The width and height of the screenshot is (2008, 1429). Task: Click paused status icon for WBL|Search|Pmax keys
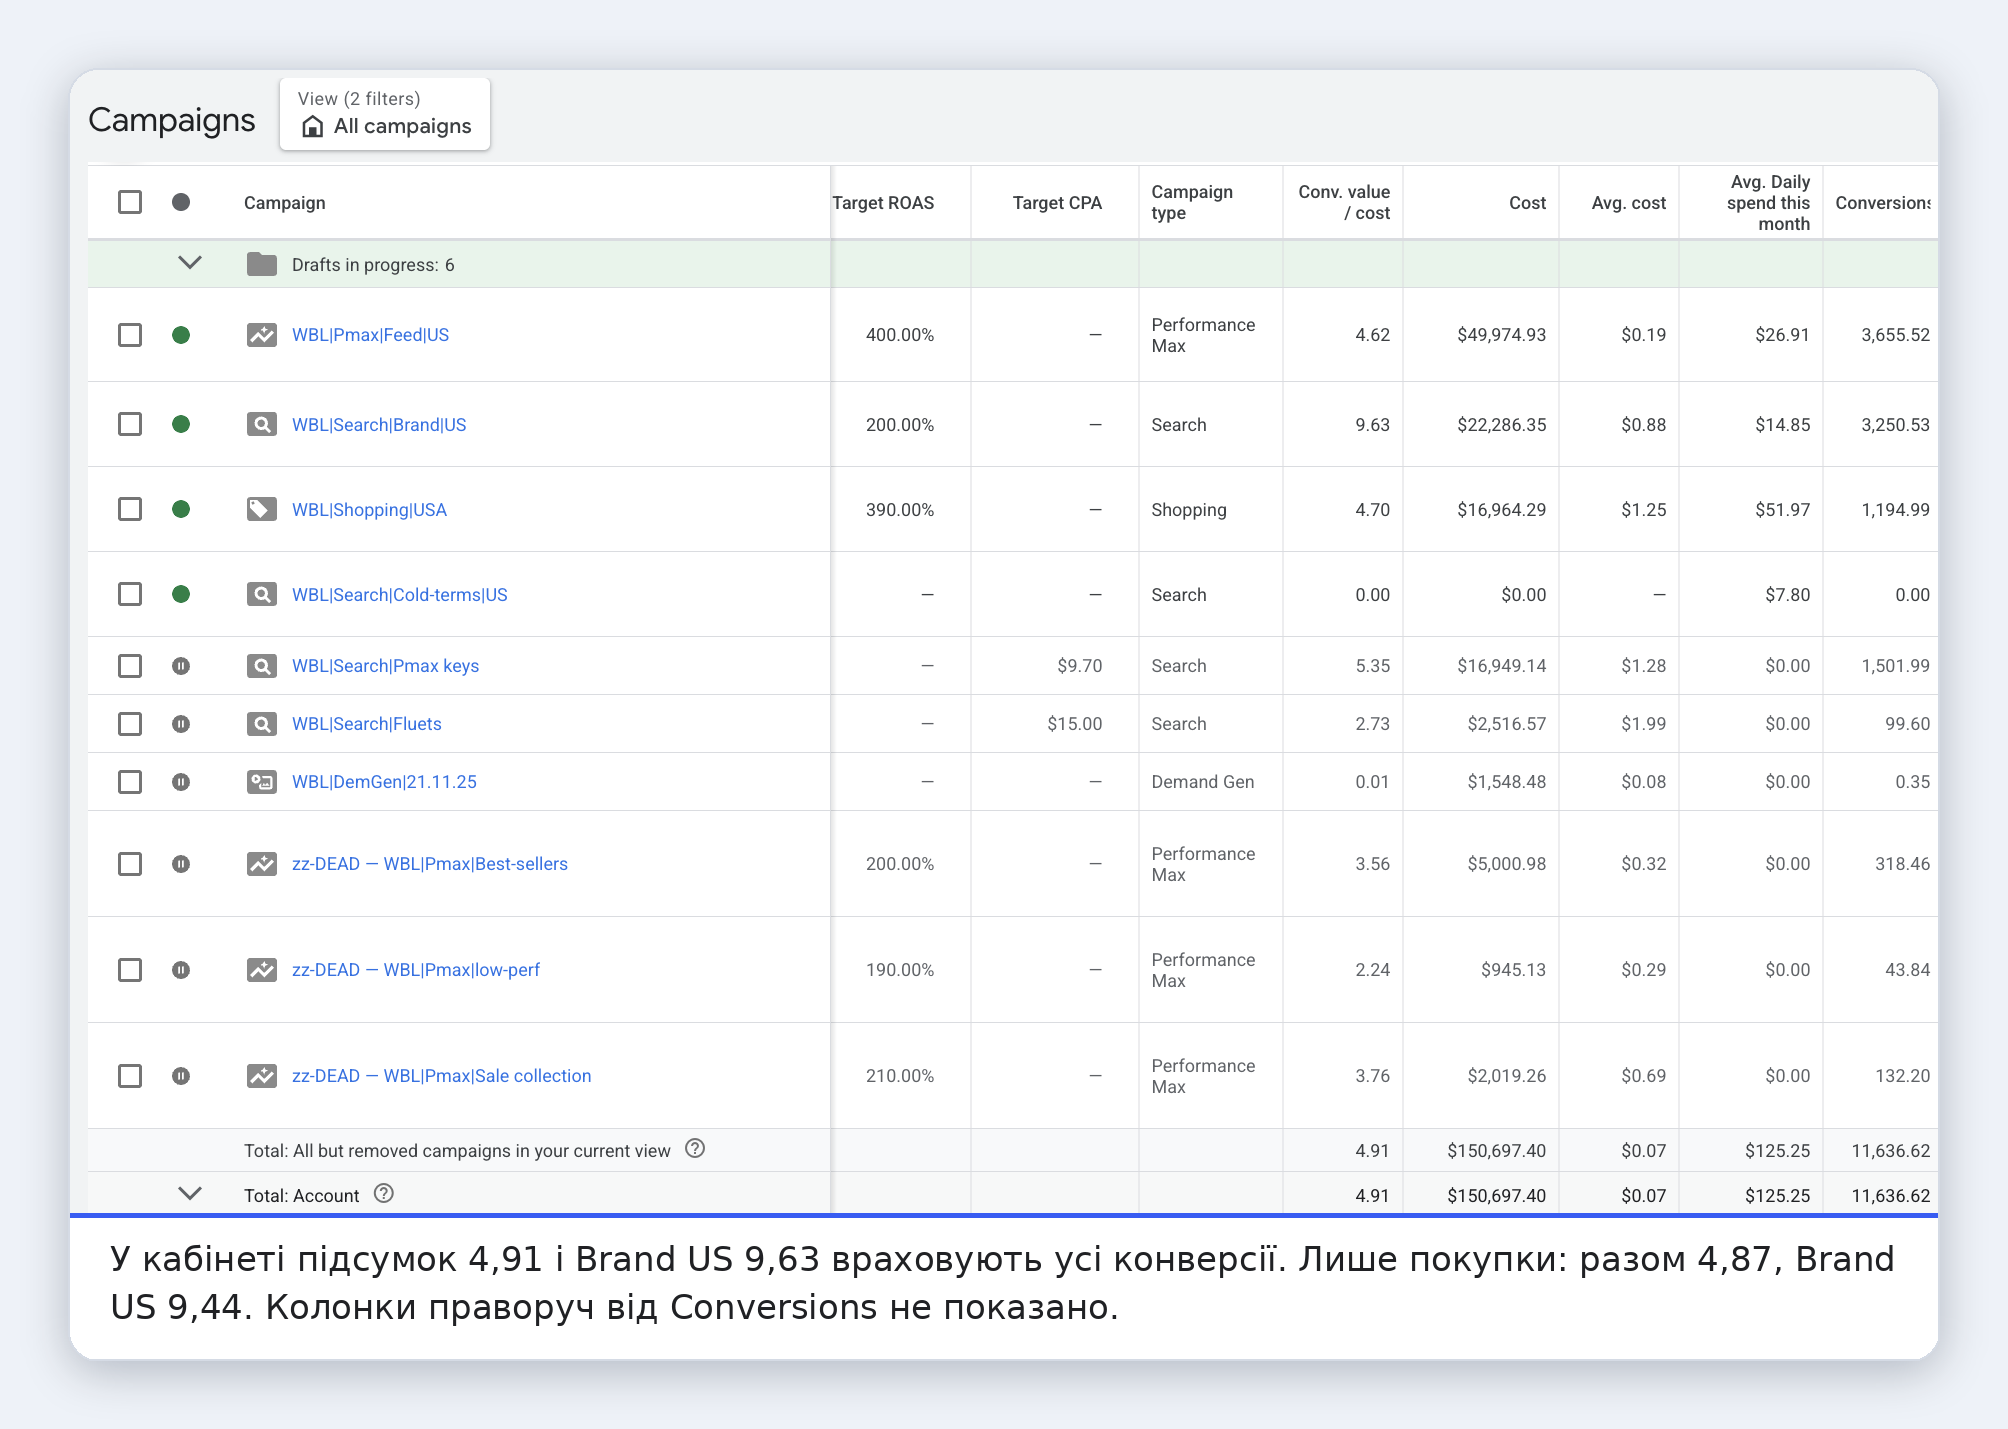[x=181, y=666]
